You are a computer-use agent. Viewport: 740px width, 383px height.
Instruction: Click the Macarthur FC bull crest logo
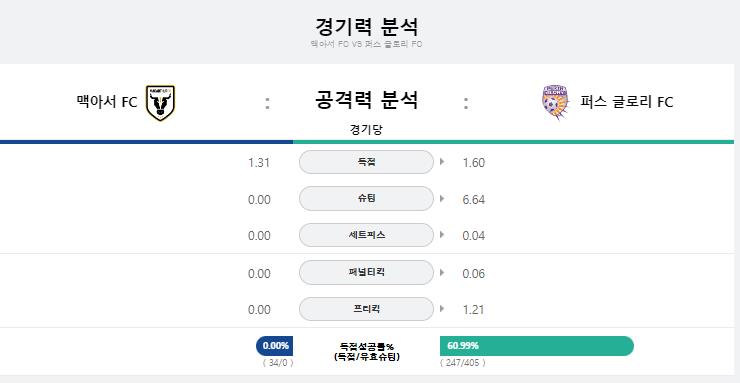(x=160, y=102)
